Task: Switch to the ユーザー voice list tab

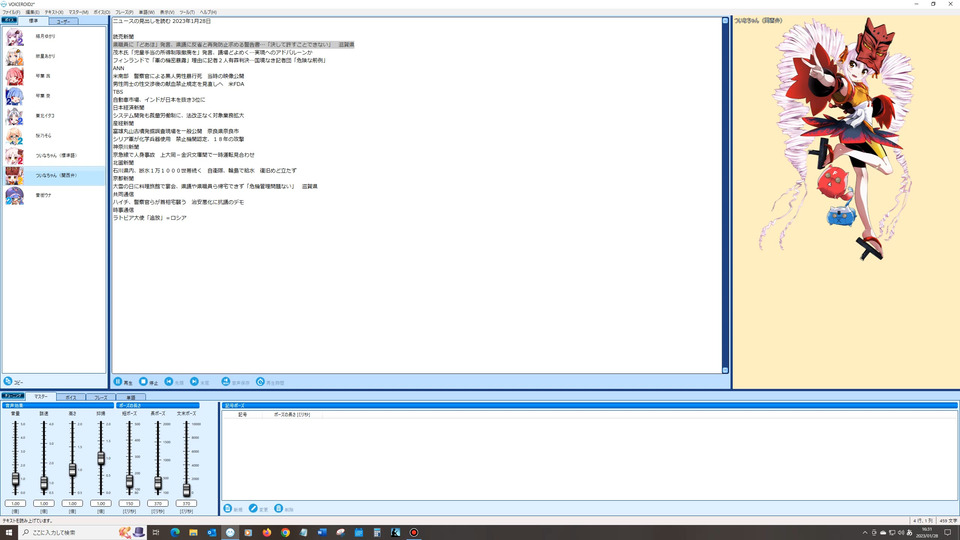Action: coord(63,21)
